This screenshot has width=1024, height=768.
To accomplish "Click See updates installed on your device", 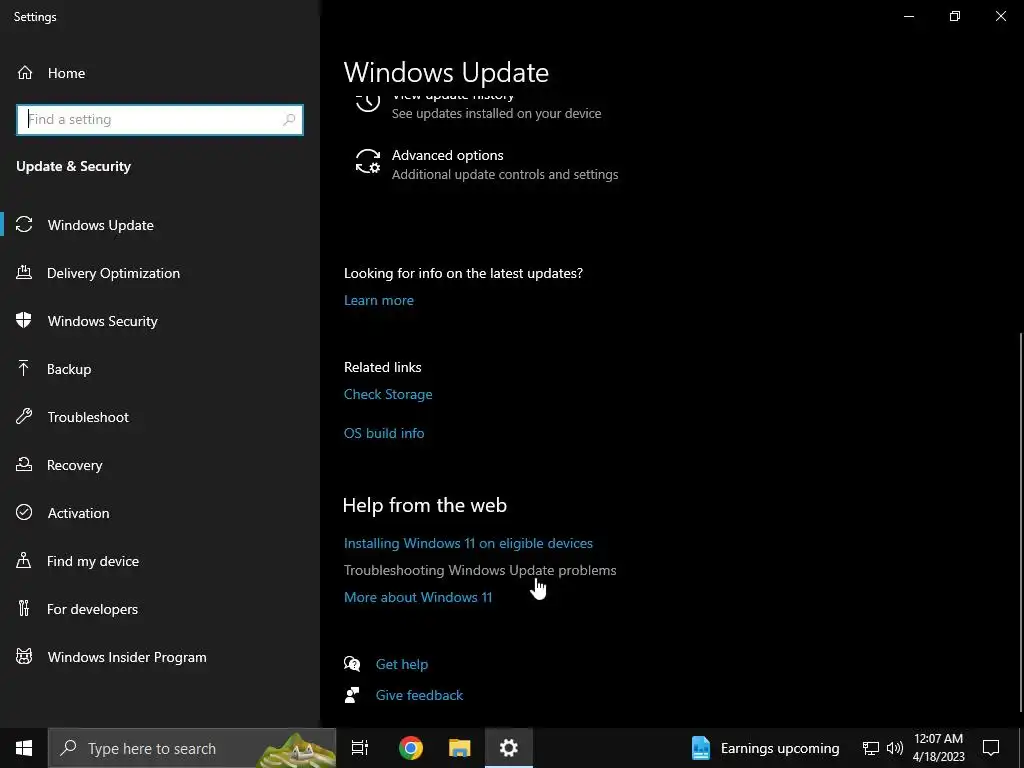I will 496,114.
